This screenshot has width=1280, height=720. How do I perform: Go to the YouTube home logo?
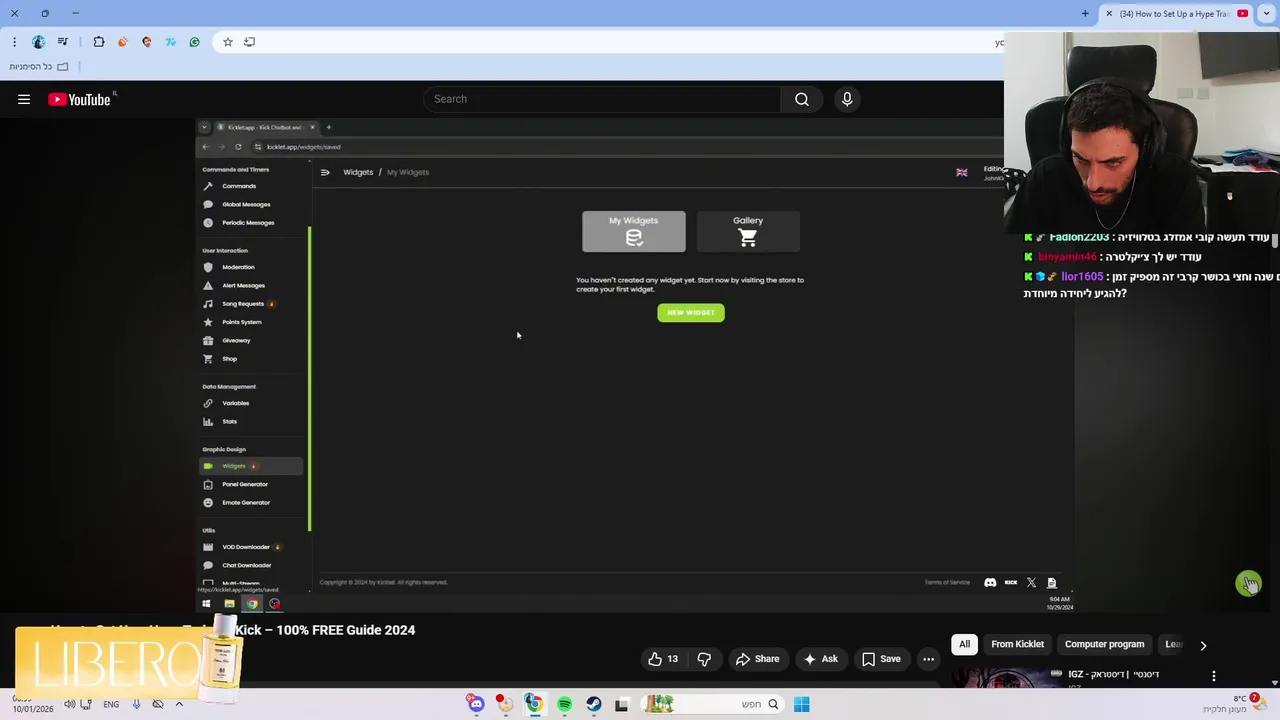(x=79, y=99)
